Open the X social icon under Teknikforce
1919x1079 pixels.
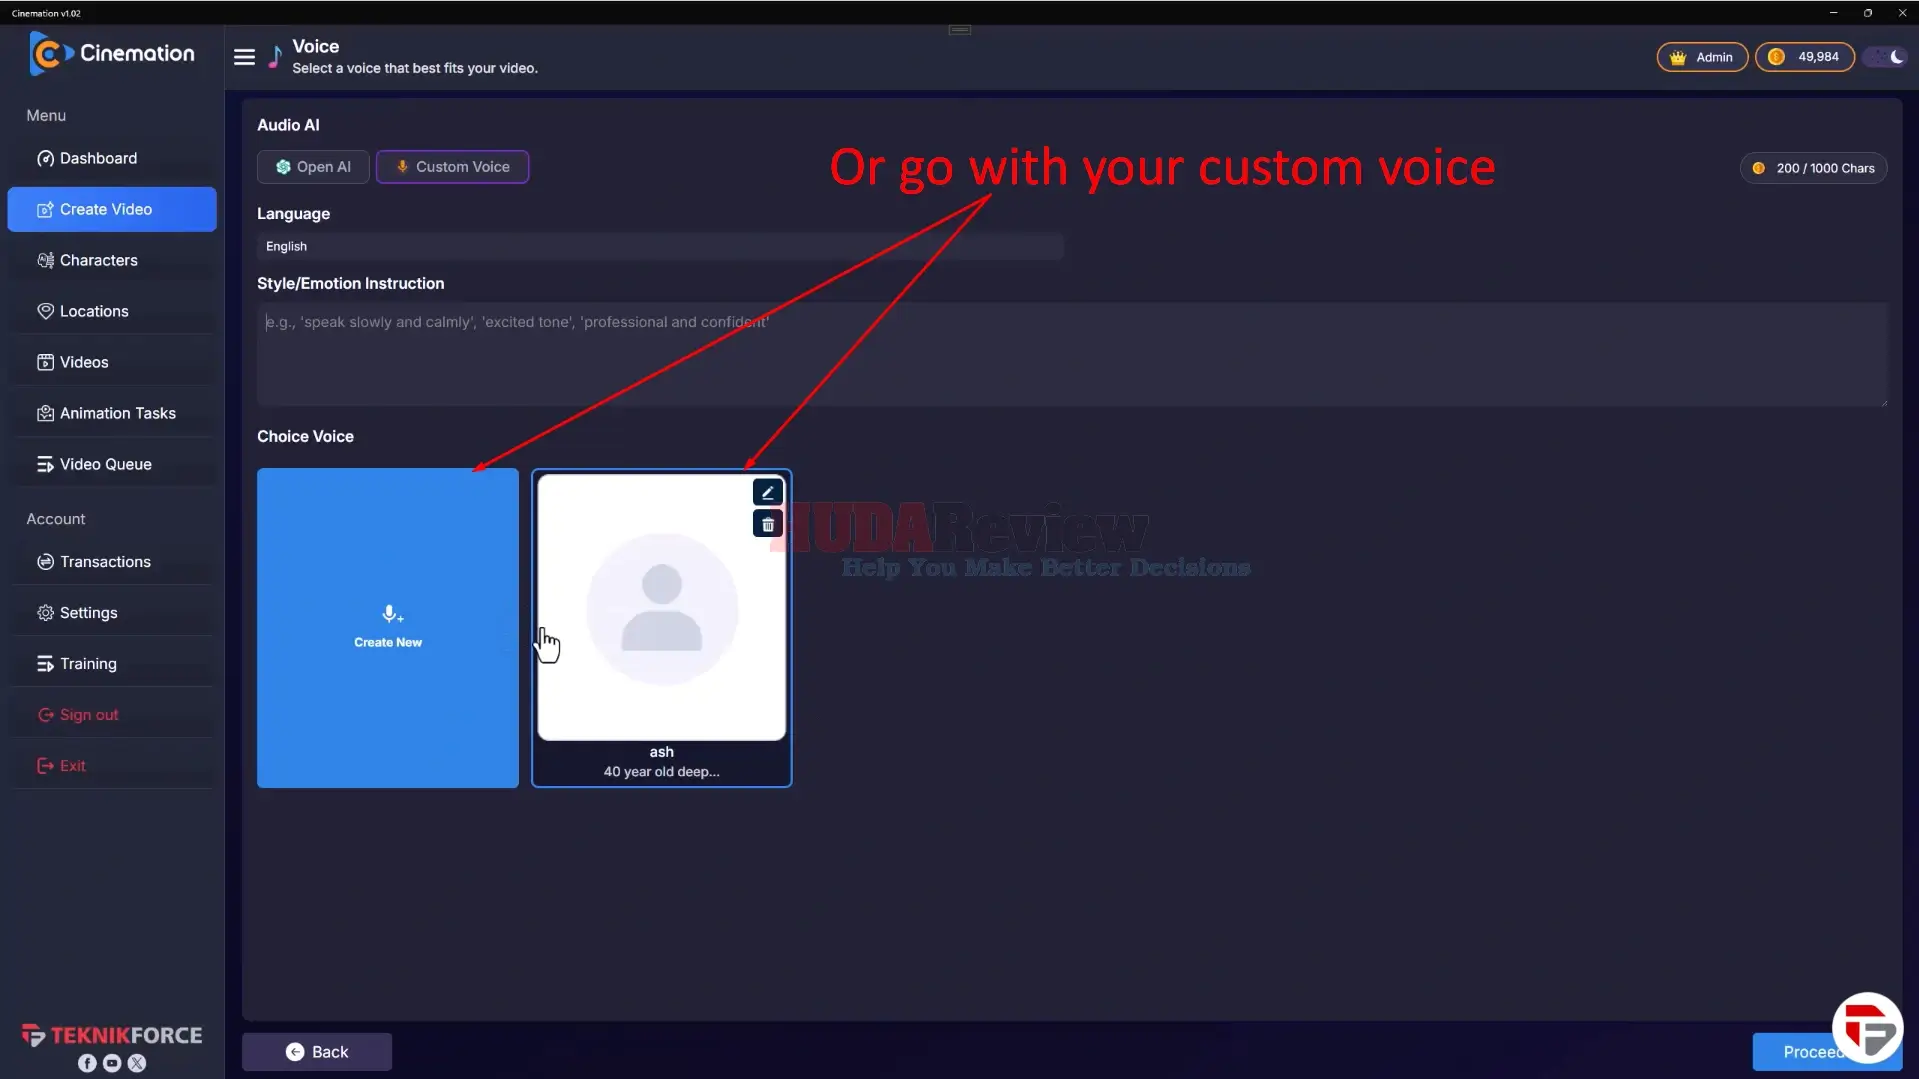137,1063
